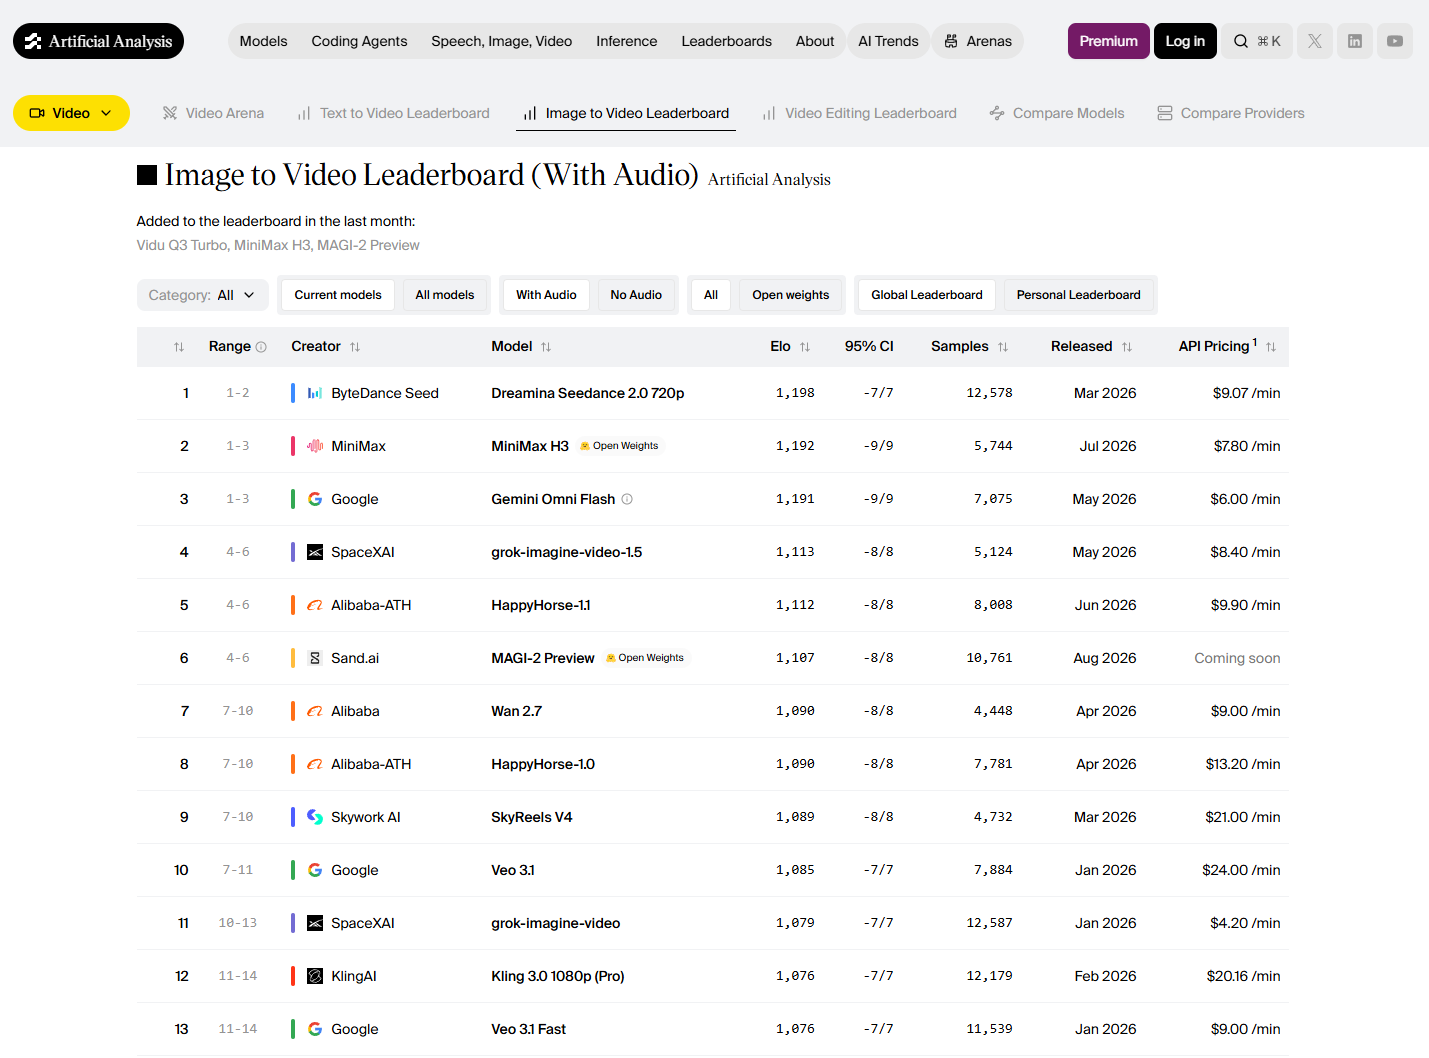The width and height of the screenshot is (1429, 1058).
Task: Open the LinkedIn icon link
Action: click(x=1355, y=41)
